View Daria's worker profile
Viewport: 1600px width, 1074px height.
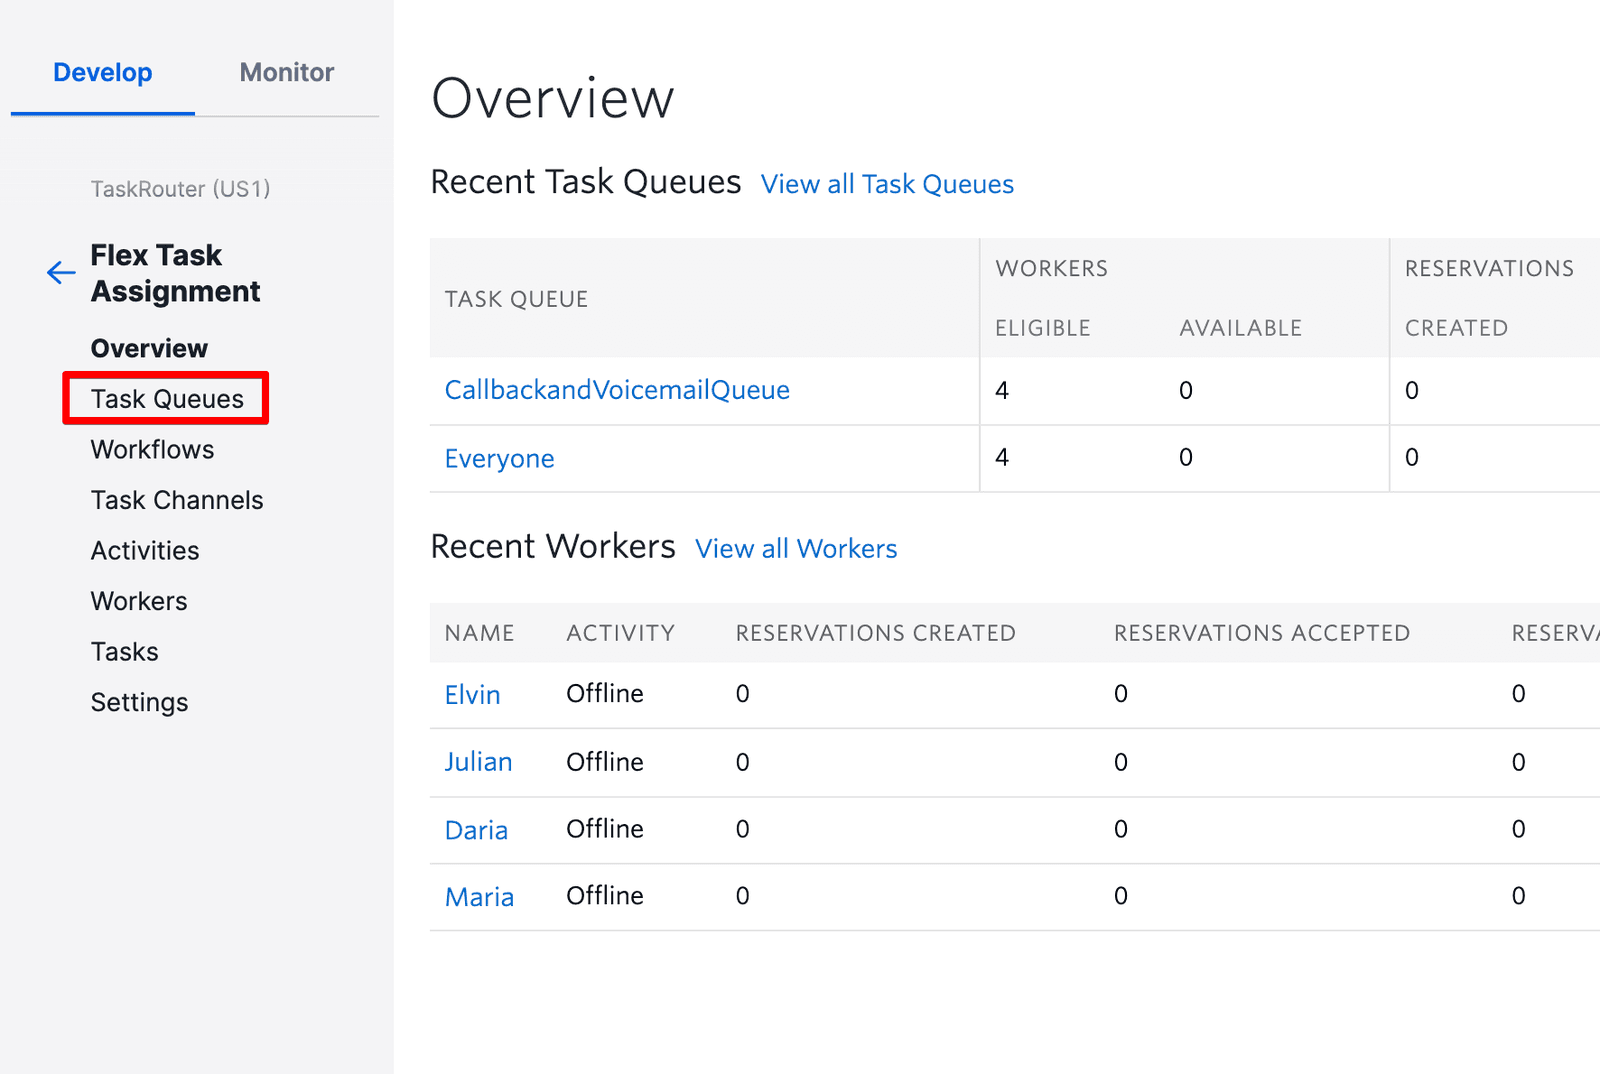point(476,829)
